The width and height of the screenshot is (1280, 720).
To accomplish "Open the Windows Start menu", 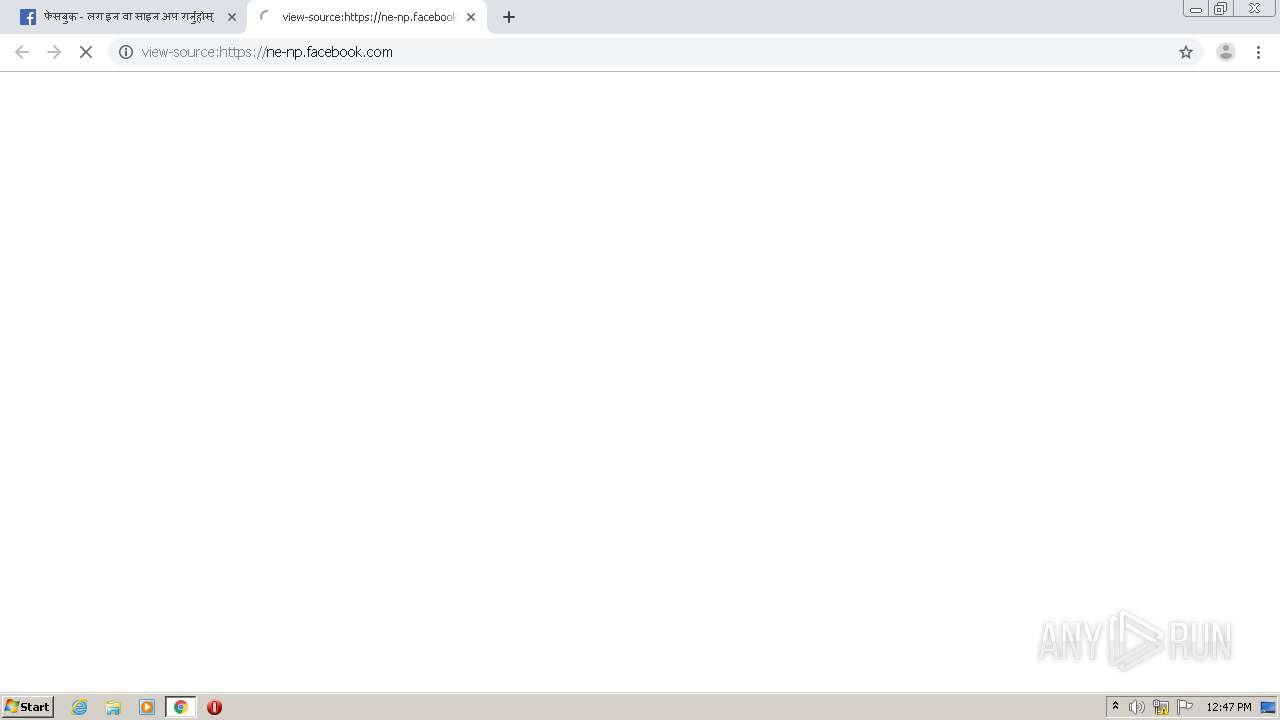I will (x=28, y=707).
